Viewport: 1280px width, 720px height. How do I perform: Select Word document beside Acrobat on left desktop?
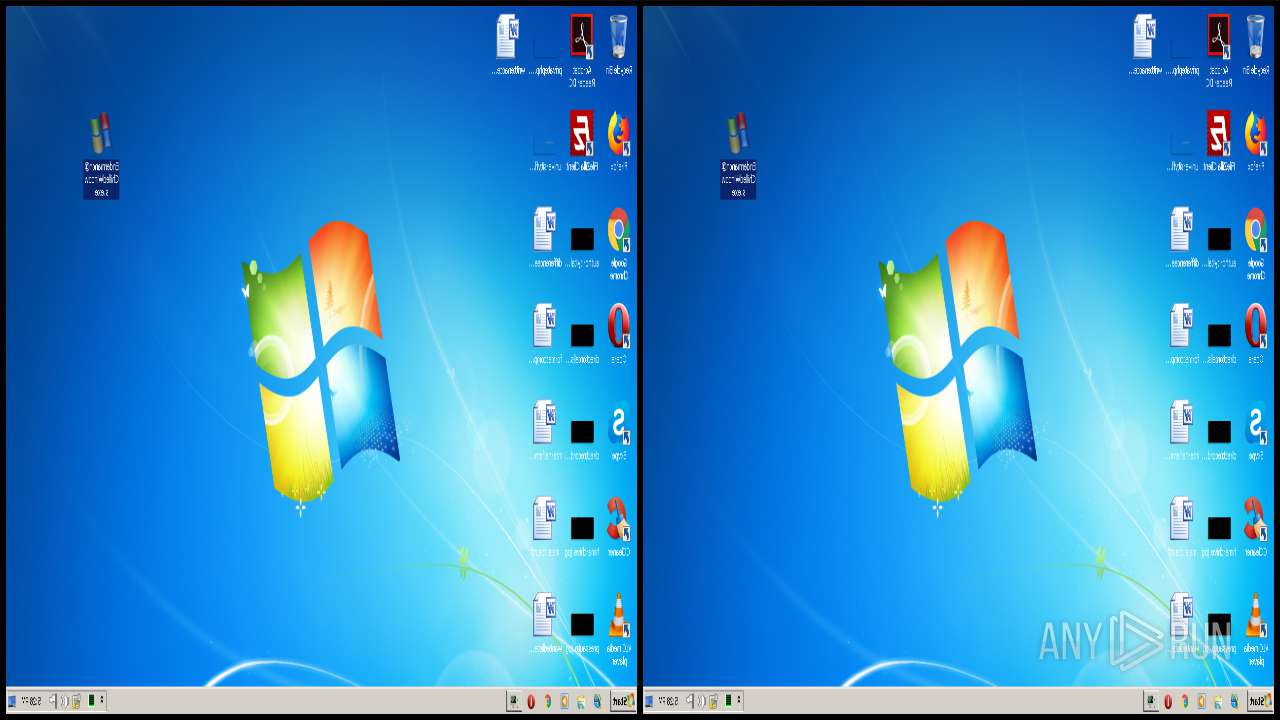point(508,44)
